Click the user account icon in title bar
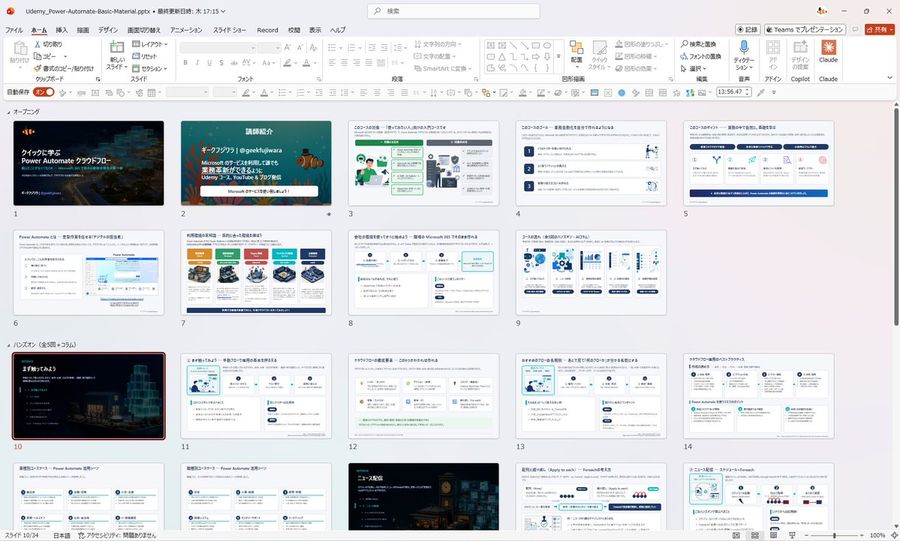This screenshot has height=541, width=900. pyautogui.click(x=822, y=11)
